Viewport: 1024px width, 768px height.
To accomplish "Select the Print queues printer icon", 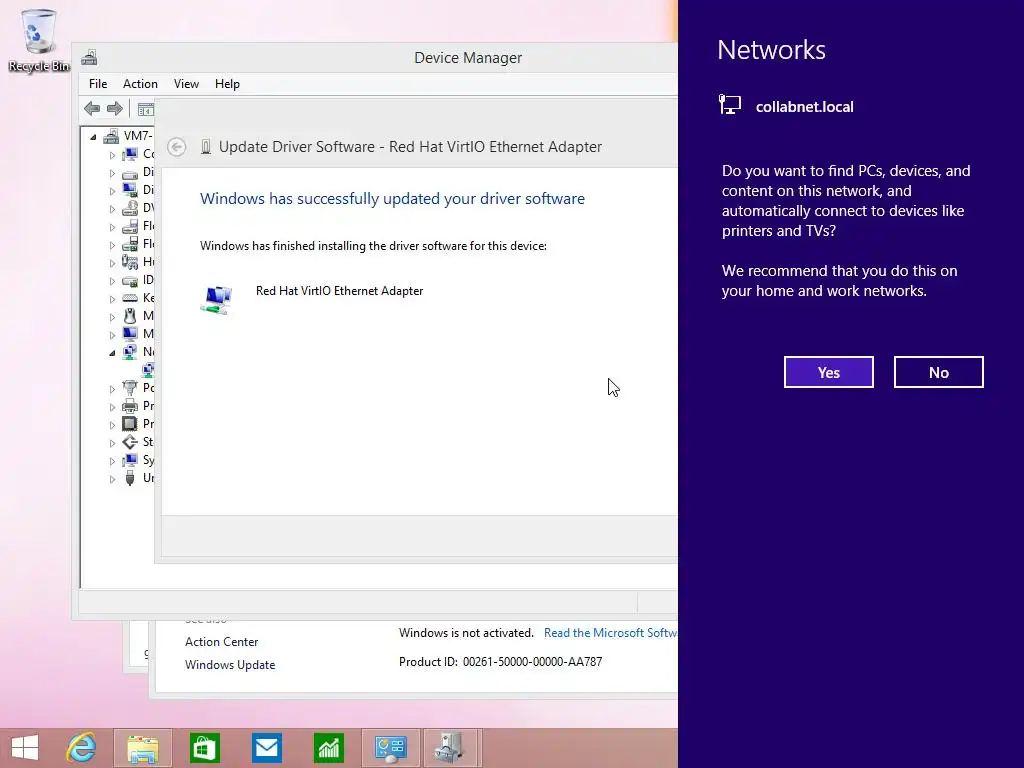I will coord(130,406).
